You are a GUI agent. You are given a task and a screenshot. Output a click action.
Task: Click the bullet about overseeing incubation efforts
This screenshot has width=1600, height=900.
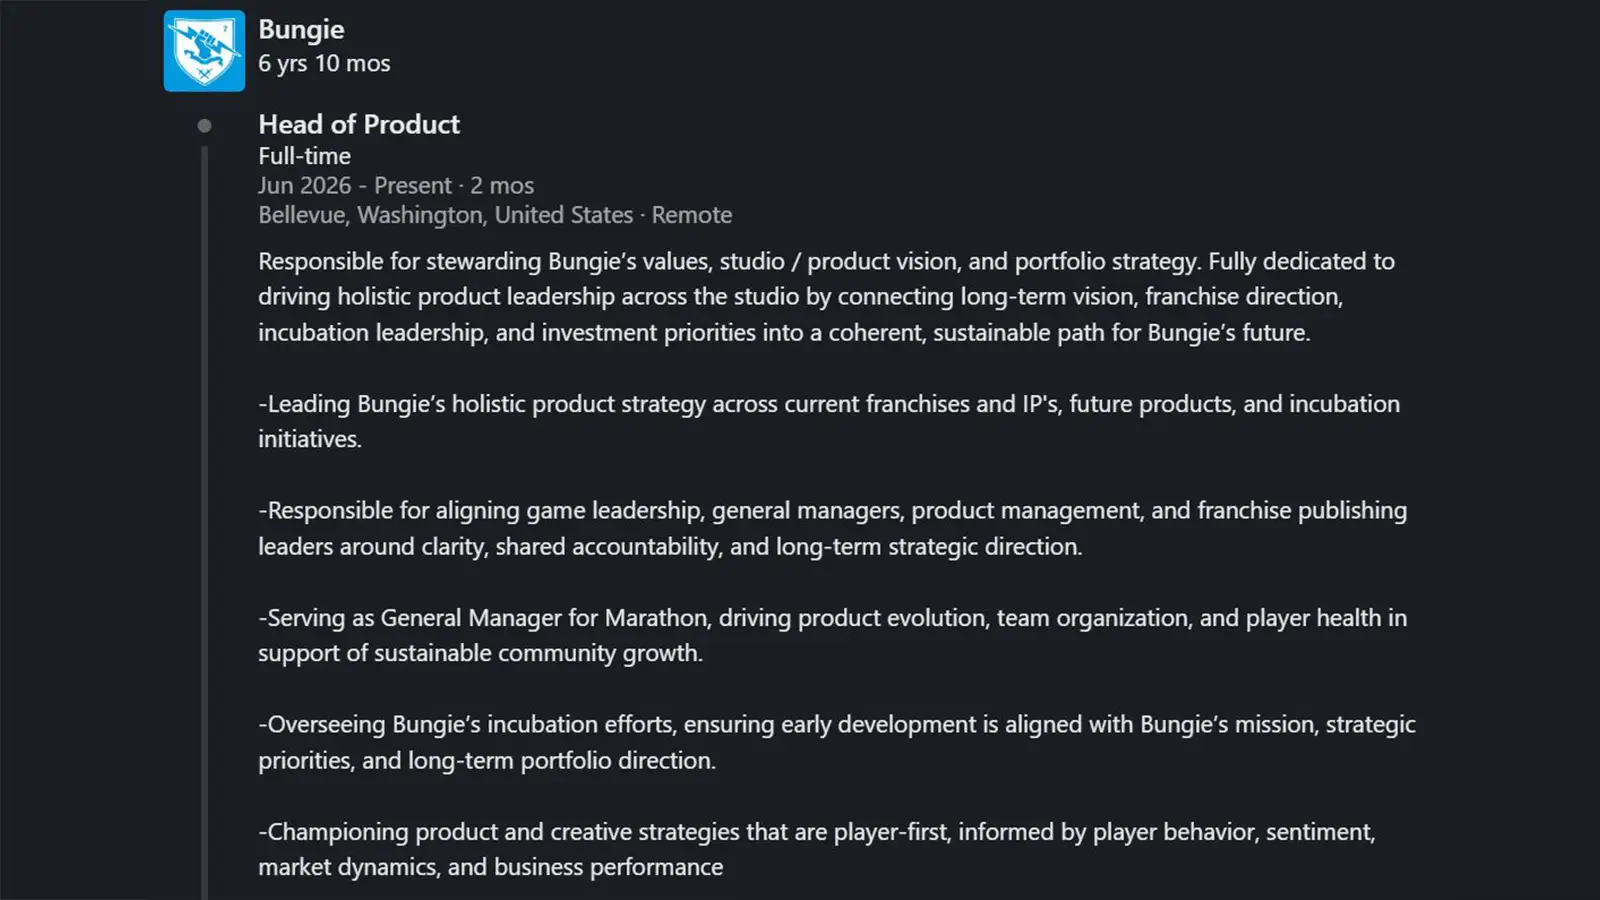pyautogui.click(x=837, y=742)
